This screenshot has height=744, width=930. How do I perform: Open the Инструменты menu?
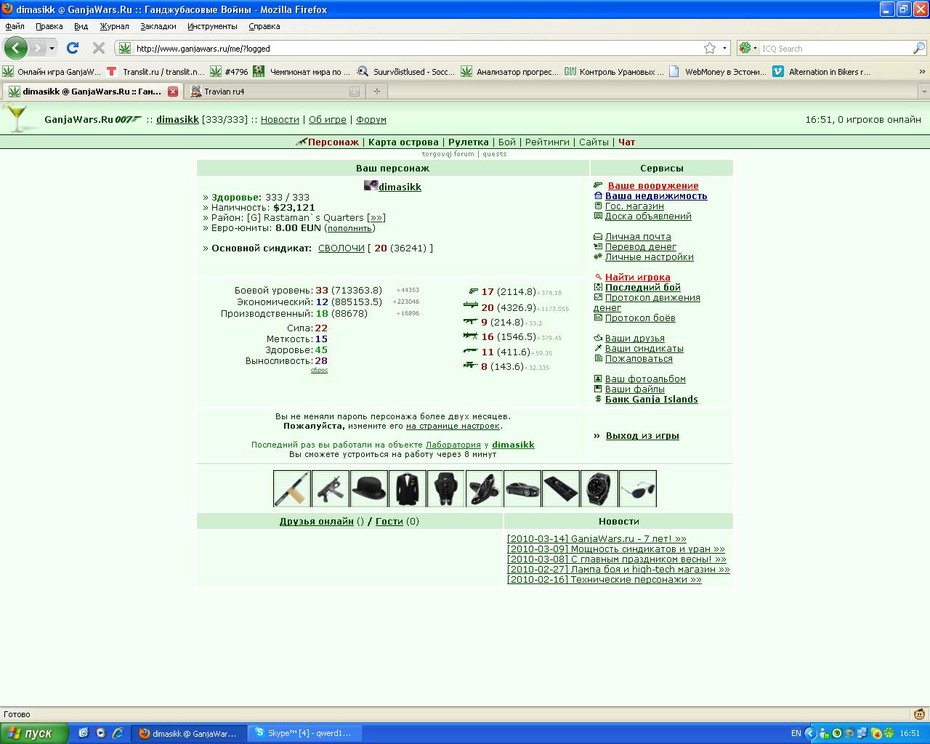[212, 26]
